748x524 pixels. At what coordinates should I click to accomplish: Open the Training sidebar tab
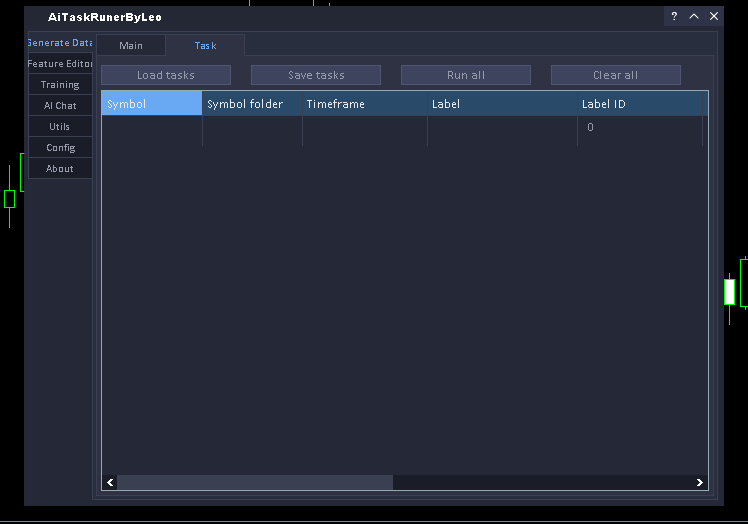[x=60, y=85]
